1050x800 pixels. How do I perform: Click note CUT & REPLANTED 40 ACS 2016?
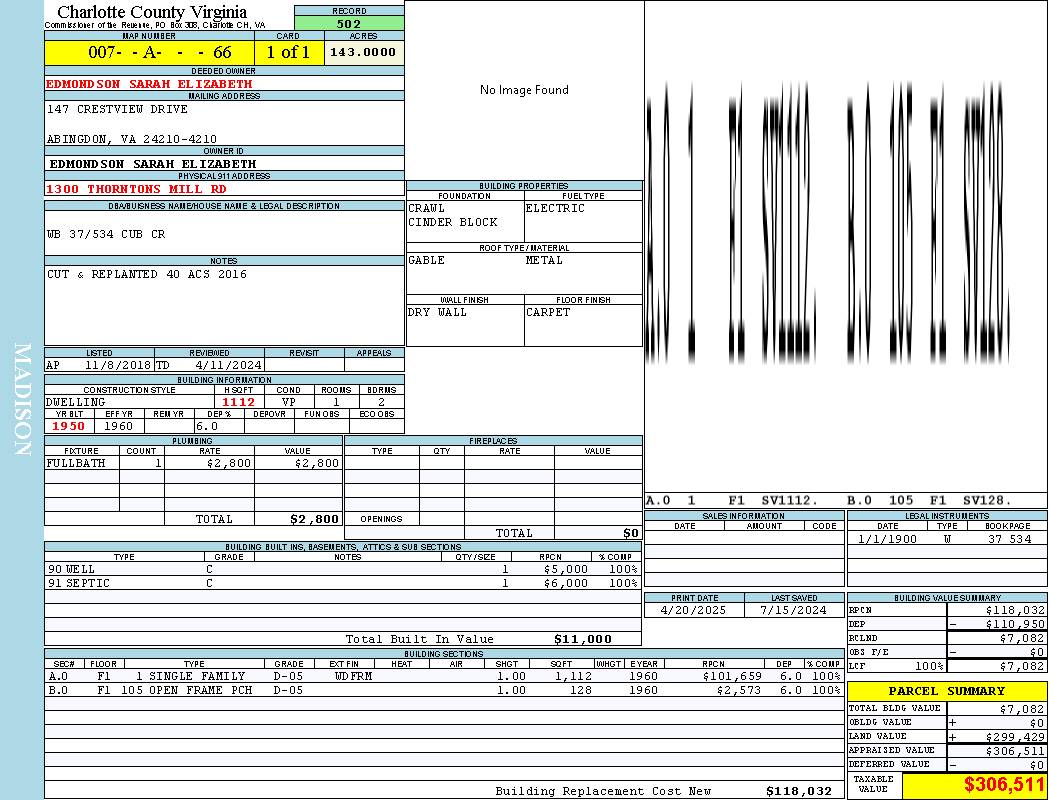click(x=147, y=274)
